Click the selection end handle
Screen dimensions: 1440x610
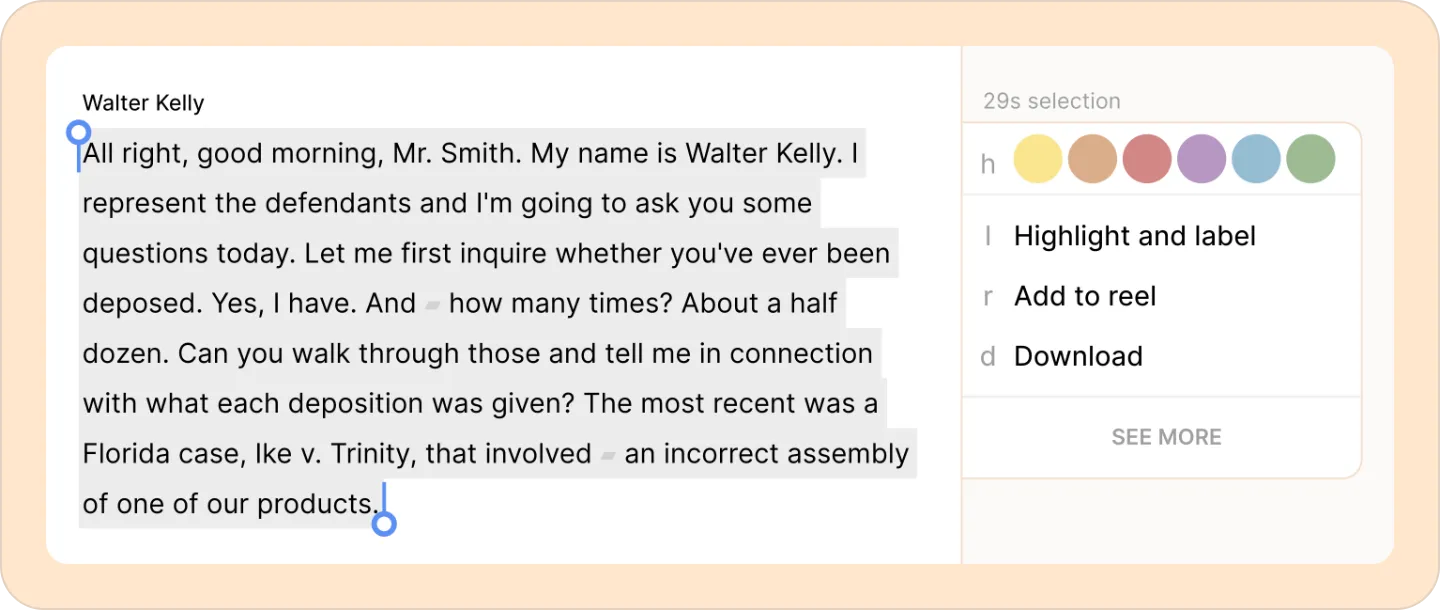384,523
